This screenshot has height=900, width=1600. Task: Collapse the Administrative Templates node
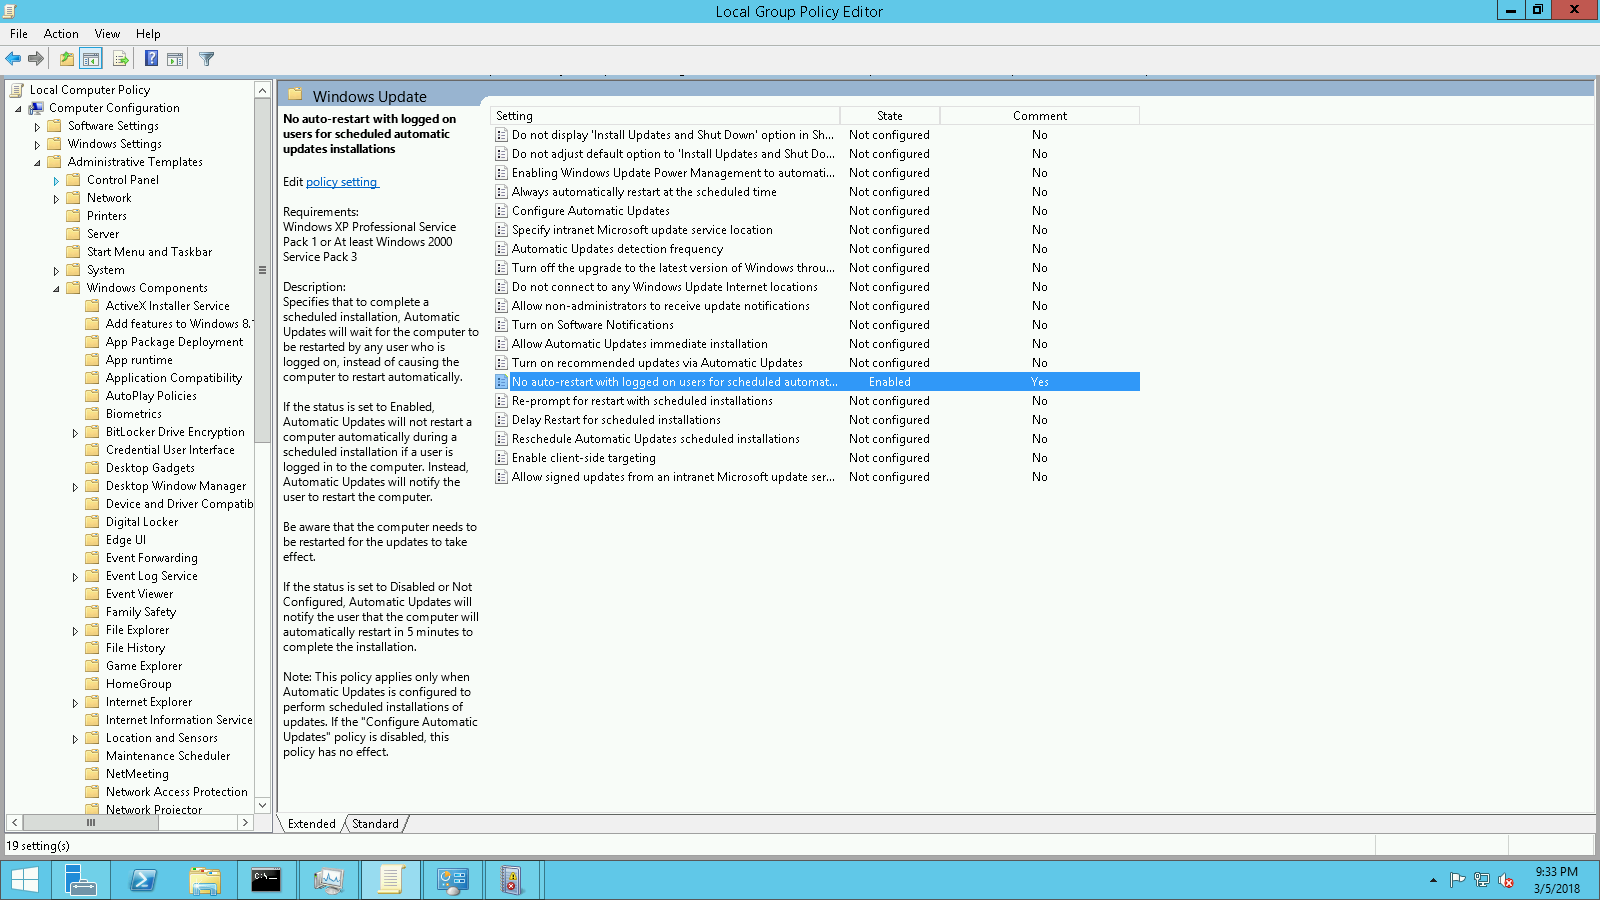(x=37, y=163)
